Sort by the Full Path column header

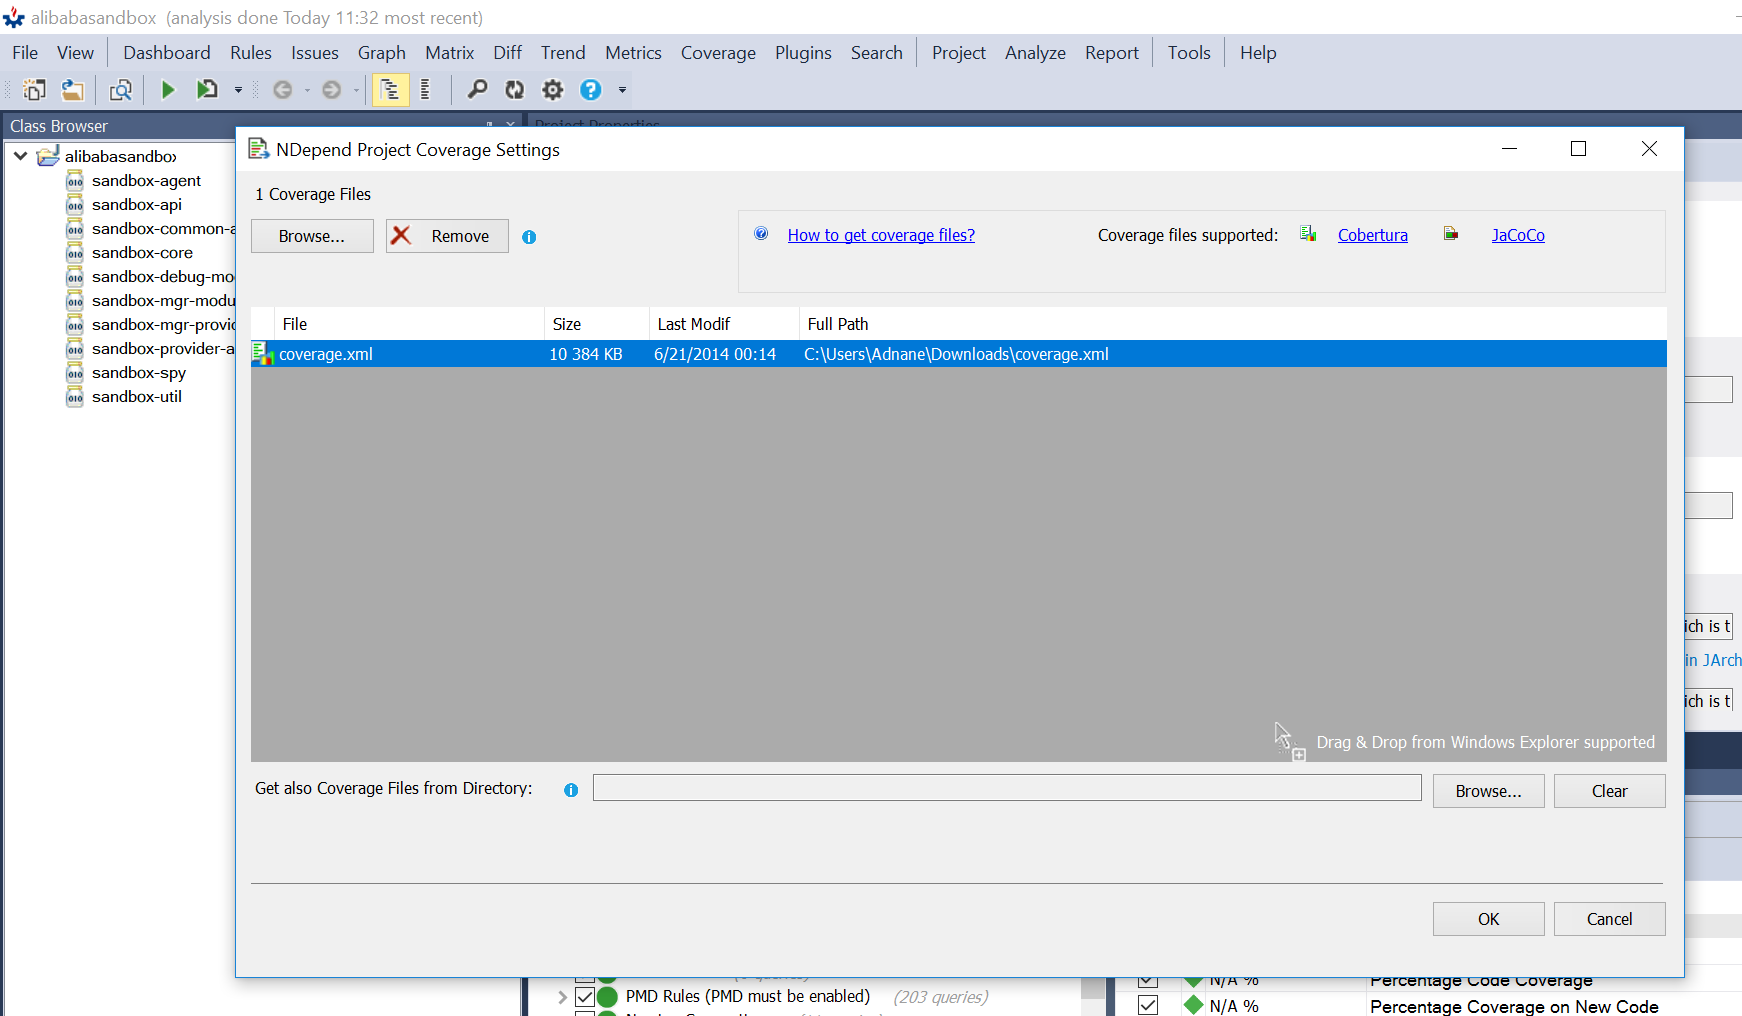[1233, 324]
